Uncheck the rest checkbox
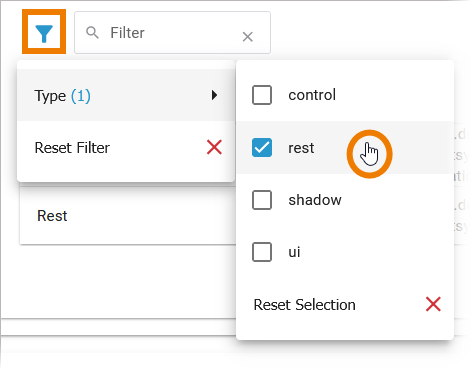 click(262, 147)
